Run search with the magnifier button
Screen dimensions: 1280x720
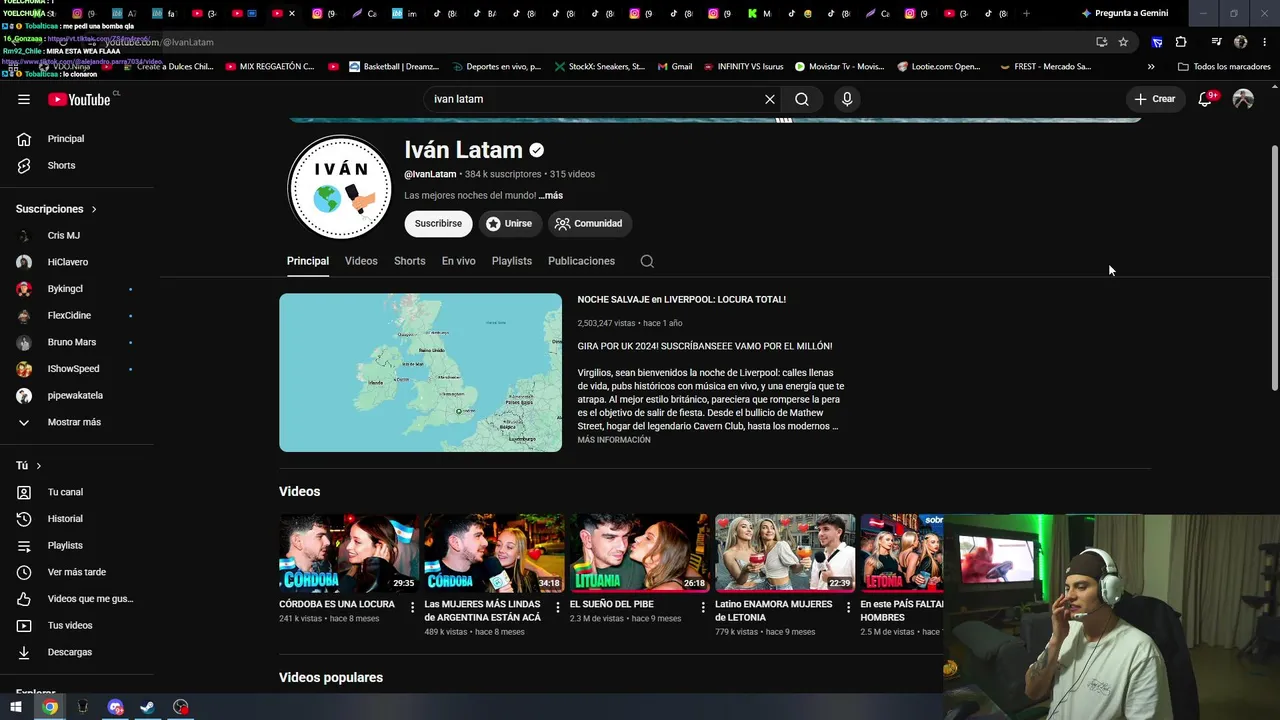tap(802, 99)
